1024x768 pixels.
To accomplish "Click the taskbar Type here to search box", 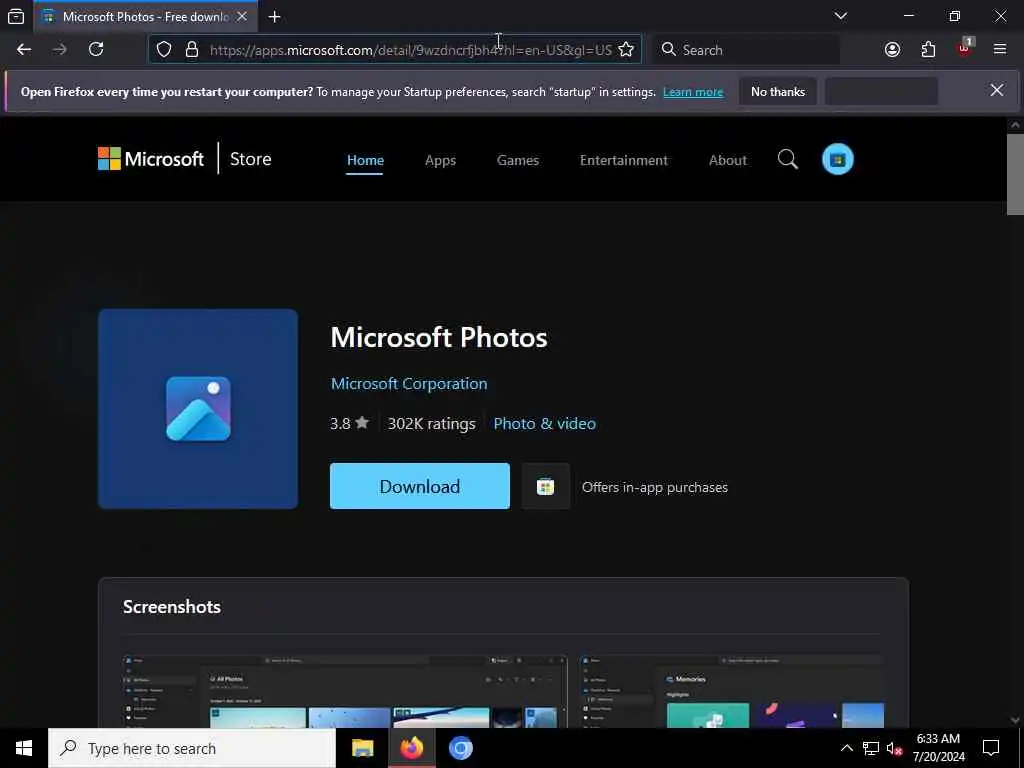I will pos(192,748).
